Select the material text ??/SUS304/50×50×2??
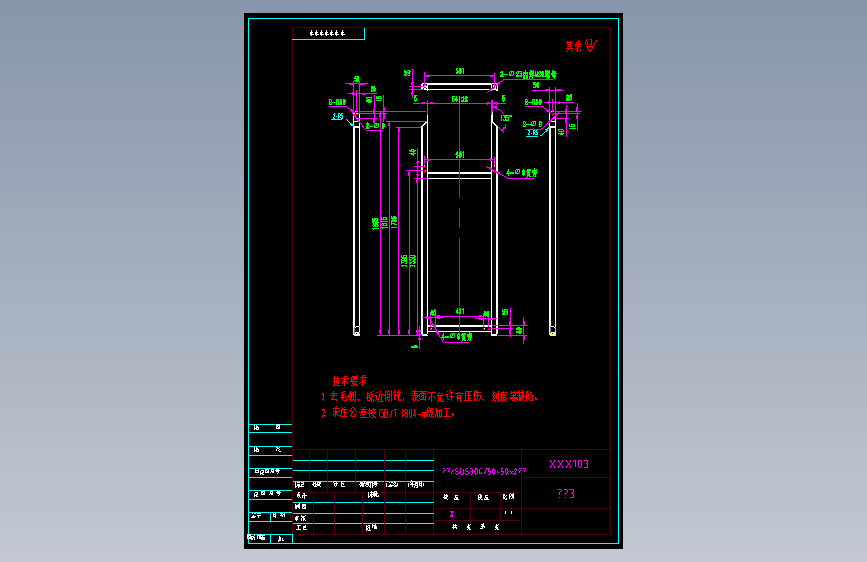This screenshot has height=562, width=867. pyautogui.click(x=484, y=471)
